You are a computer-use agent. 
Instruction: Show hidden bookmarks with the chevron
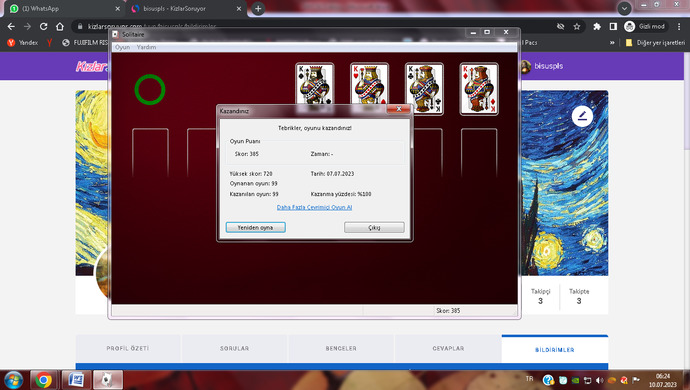click(612, 43)
